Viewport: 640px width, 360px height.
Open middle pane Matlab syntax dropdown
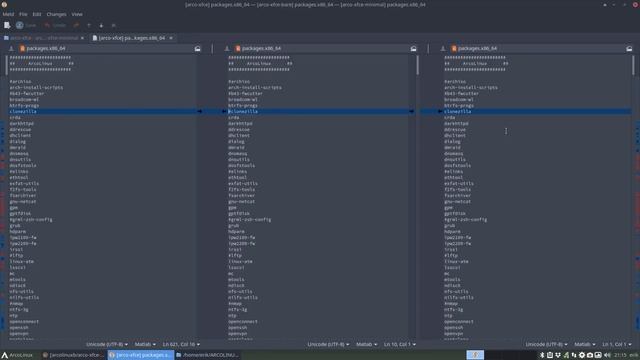point(367,344)
